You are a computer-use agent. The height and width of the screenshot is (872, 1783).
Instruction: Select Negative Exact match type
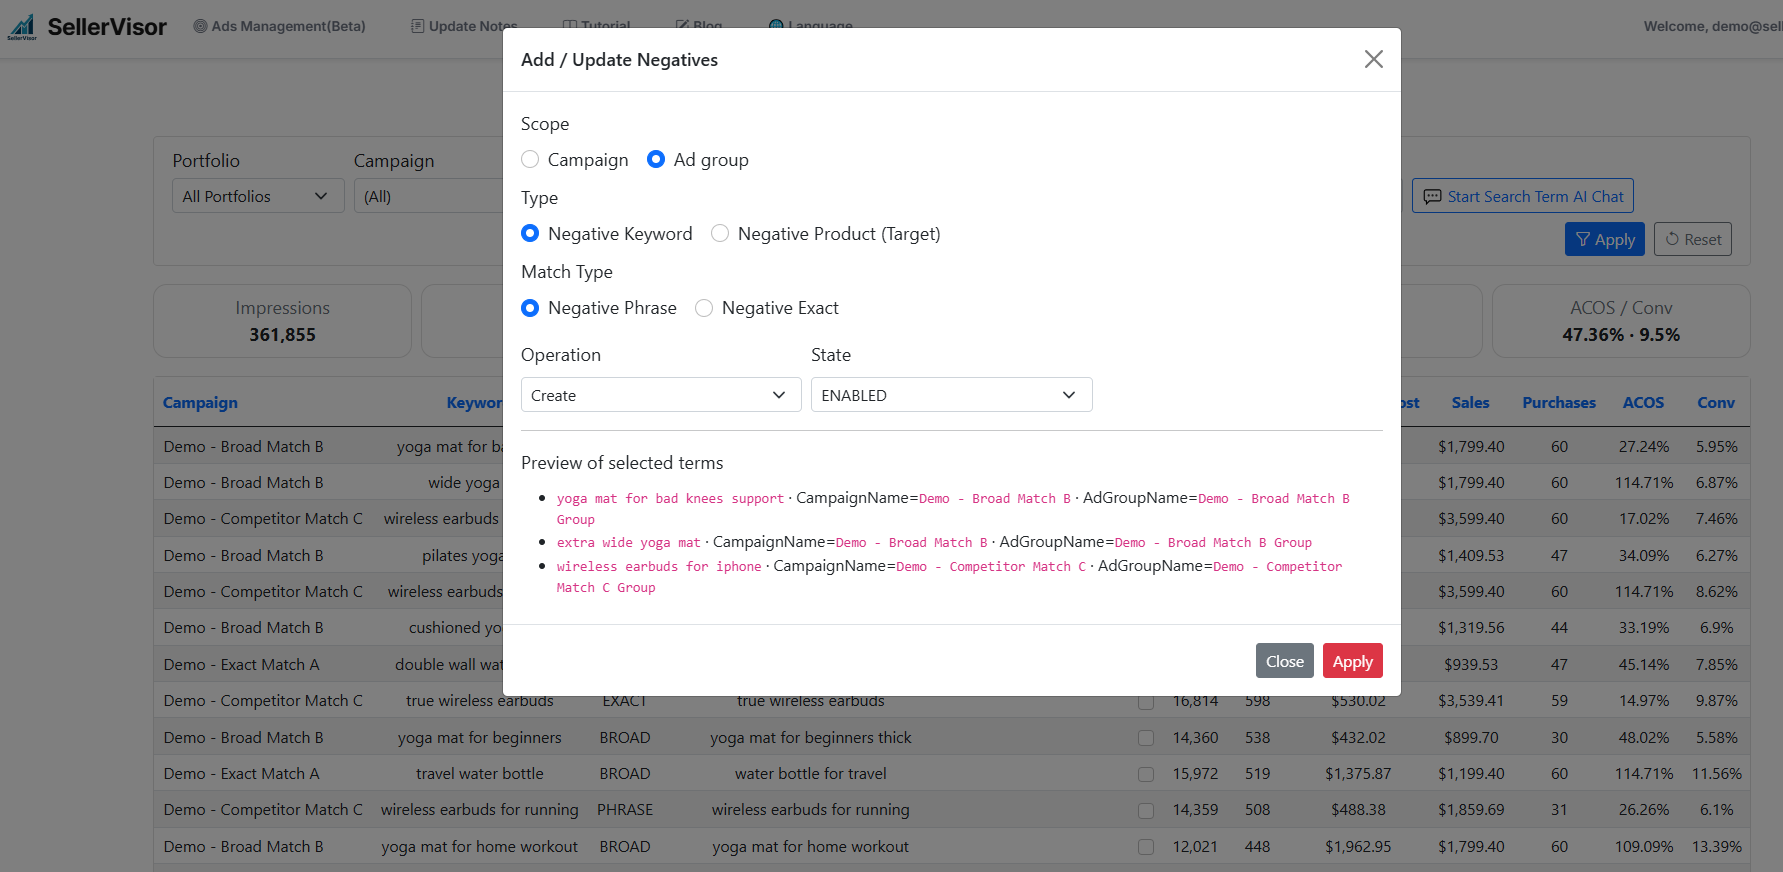[x=704, y=308]
